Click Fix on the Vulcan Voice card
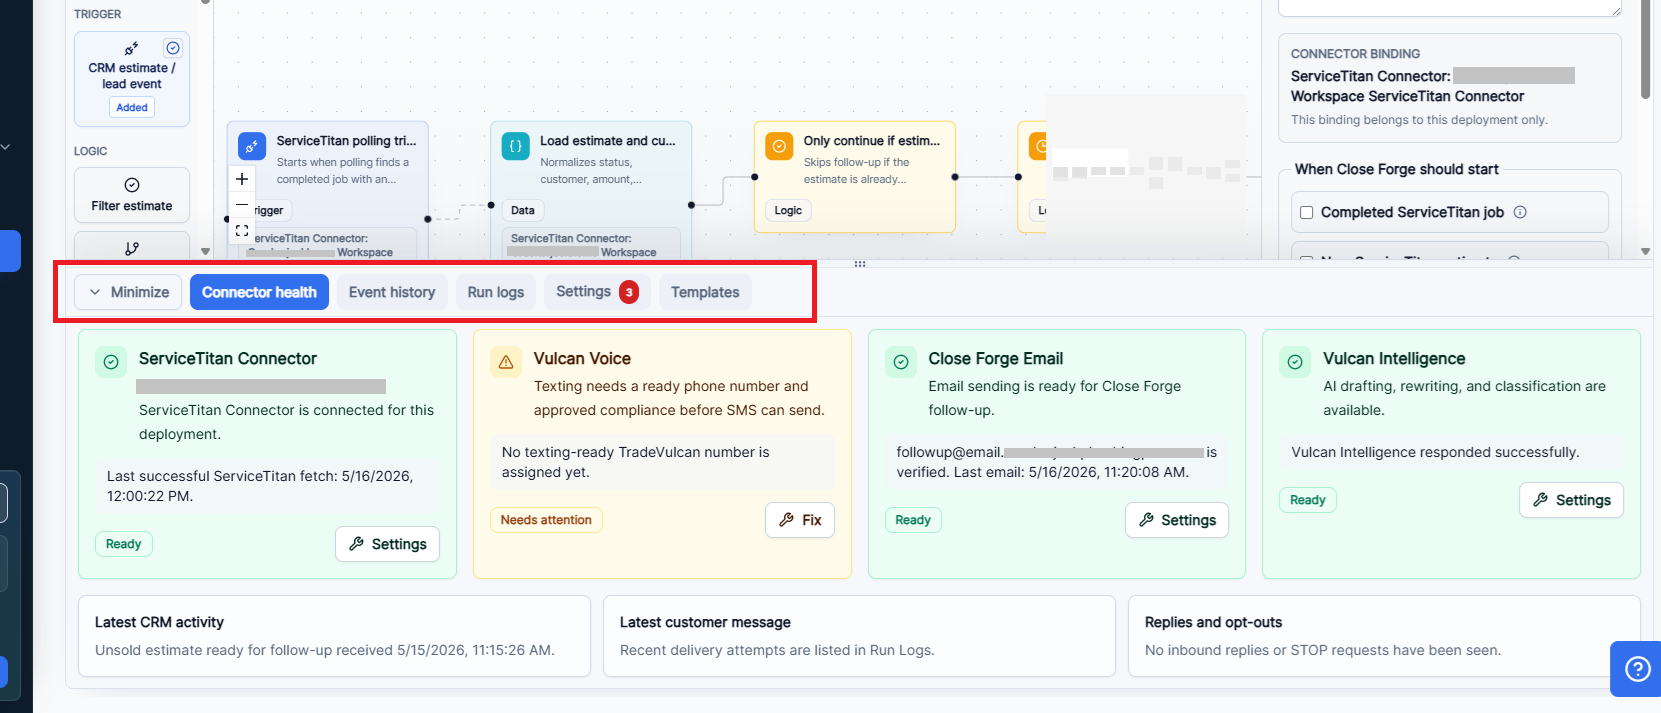1661x713 pixels. coord(800,520)
